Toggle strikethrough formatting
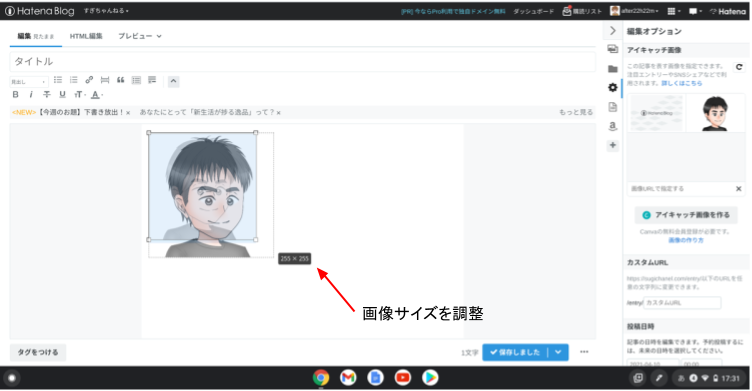Image resolution: width=752 pixels, height=391 pixels. point(47,95)
